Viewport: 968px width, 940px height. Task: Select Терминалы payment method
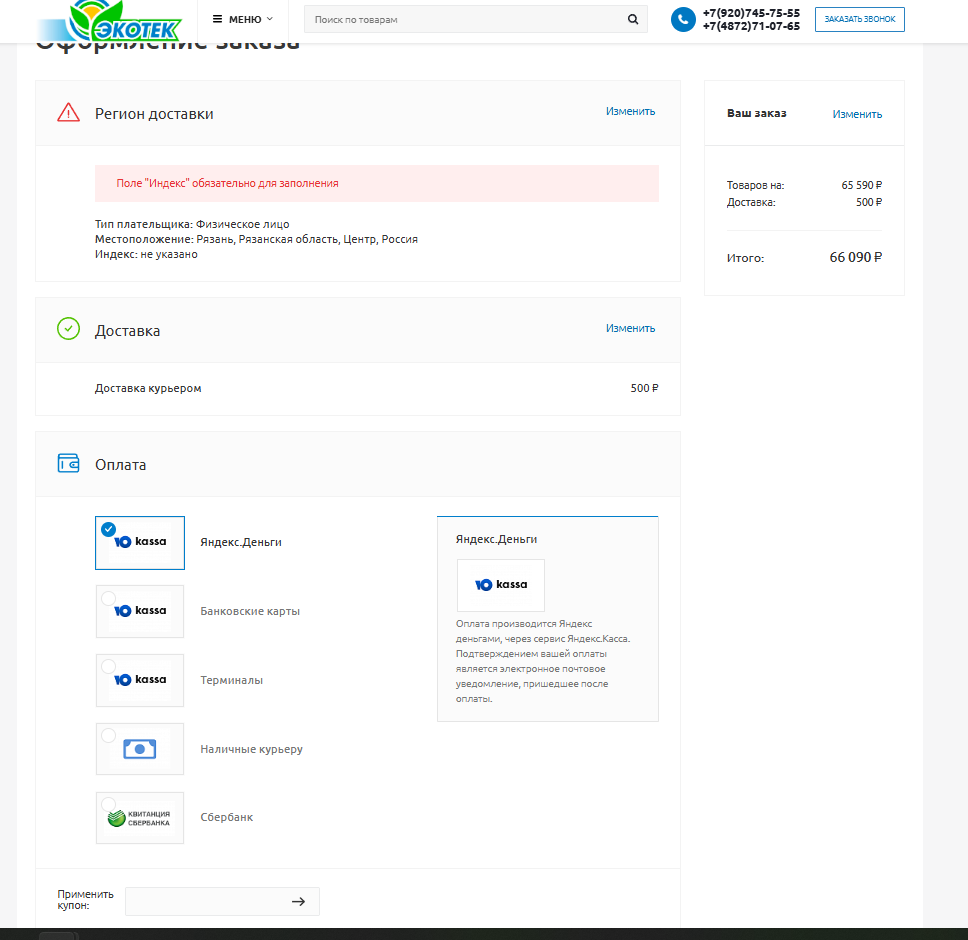point(140,680)
